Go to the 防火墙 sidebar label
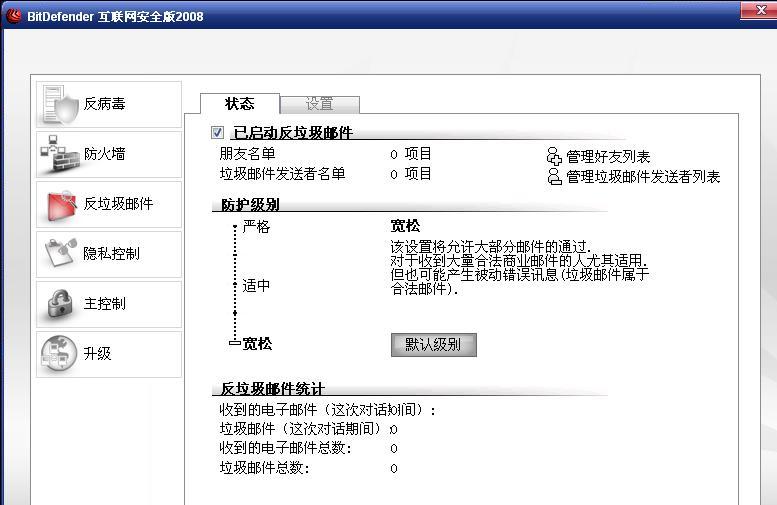The image size is (777, 505). pyautogui.click(x=105, y=154)
